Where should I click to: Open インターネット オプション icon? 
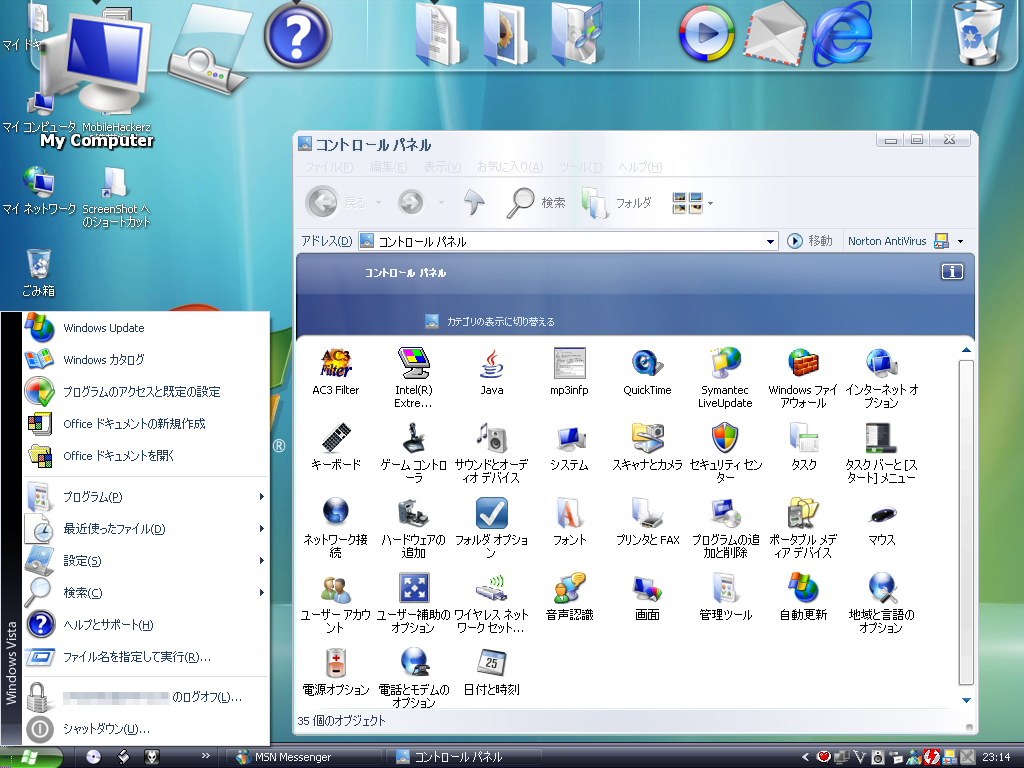(x=881, y=364)
